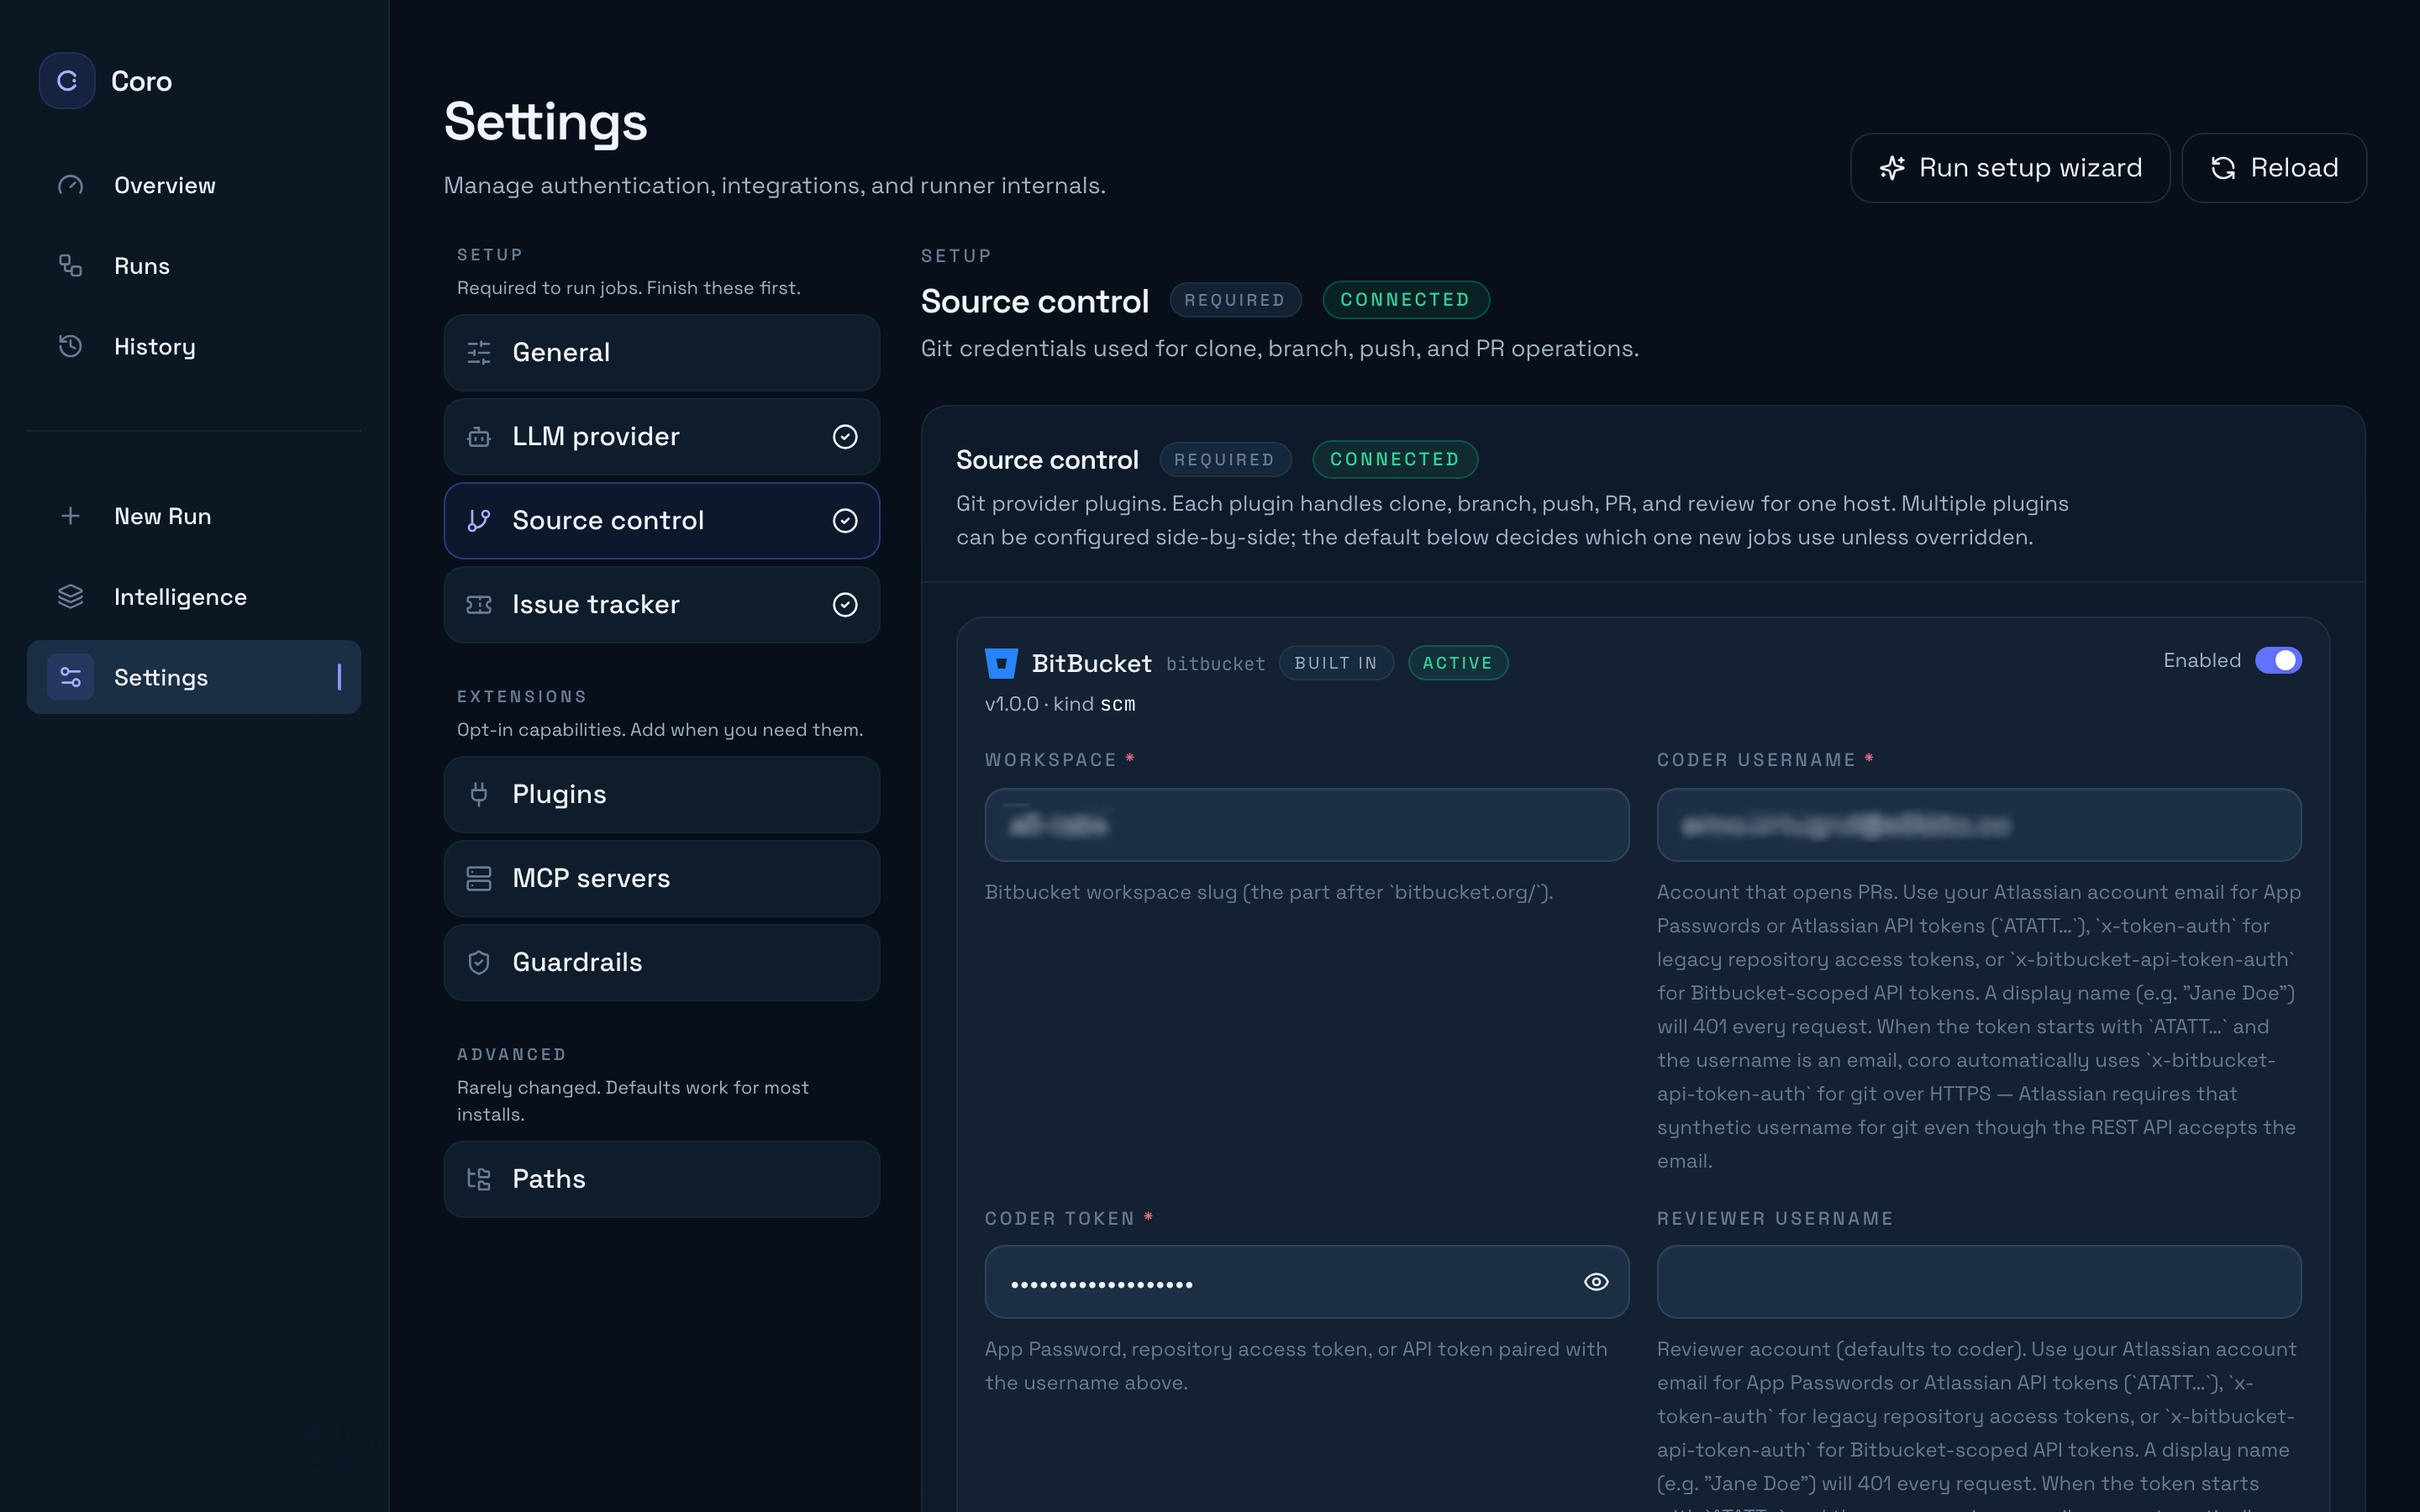Reveal the coder token with eye icon
The image size is (2420, 1512).
(x=1596, y=1282)
